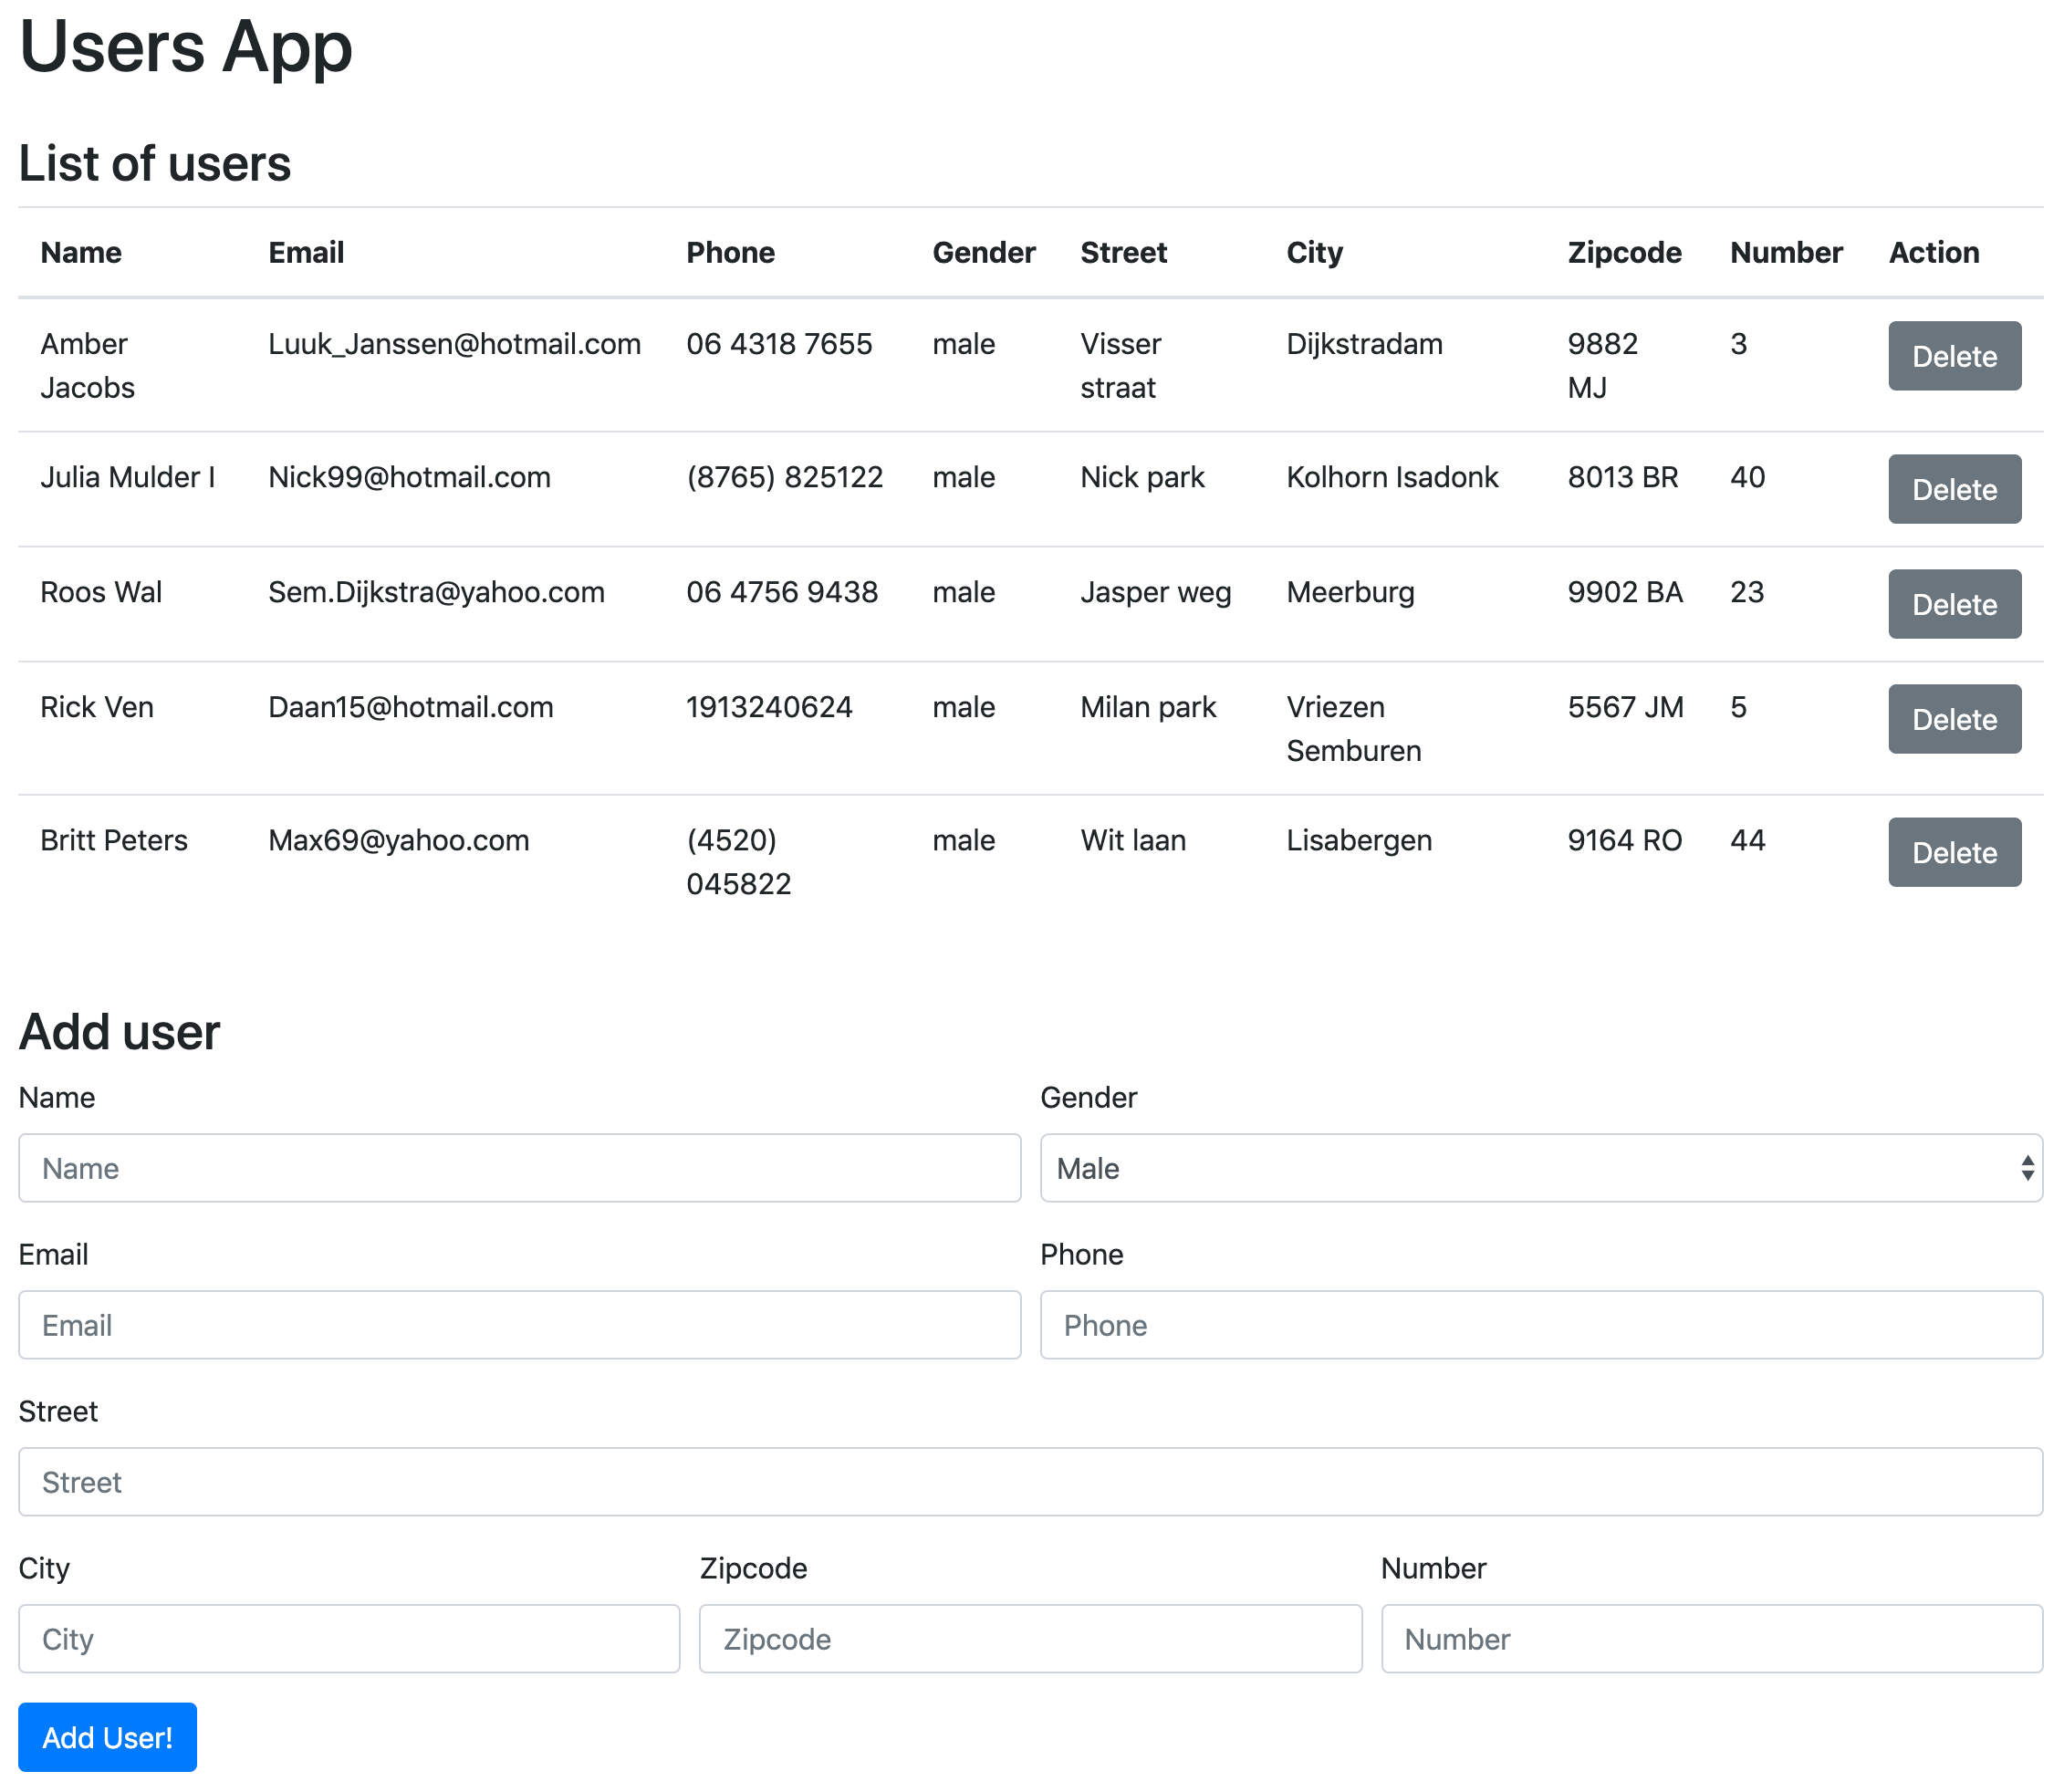
Task: Delete the Amber Jacobs user row
Action: (1953, 356)
